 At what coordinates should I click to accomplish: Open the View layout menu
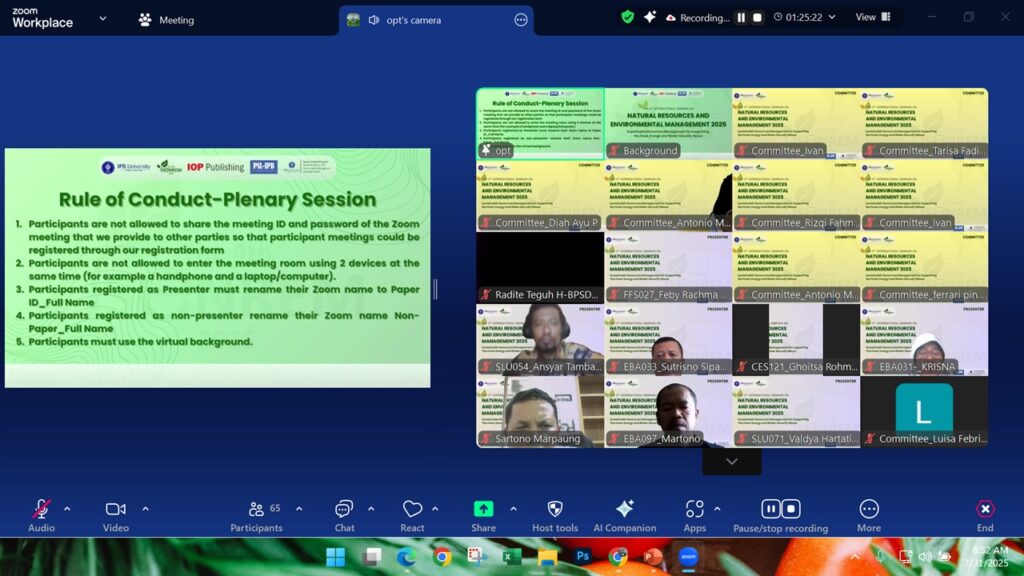(871, 17)
